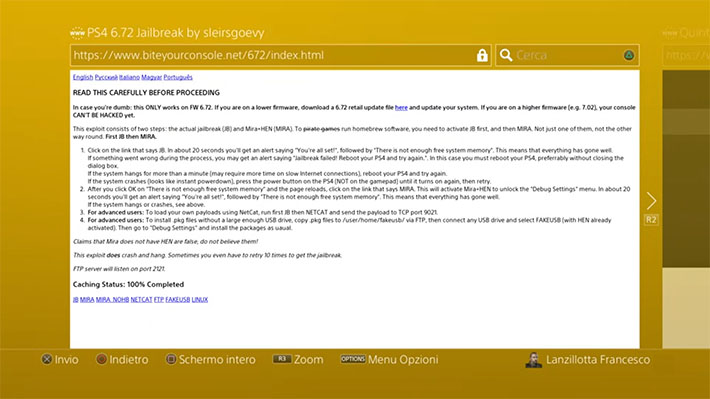The width and height of the screenshot is (710, 399).
Task: Open the FAKEUSB link
Action: click(178, 300)
